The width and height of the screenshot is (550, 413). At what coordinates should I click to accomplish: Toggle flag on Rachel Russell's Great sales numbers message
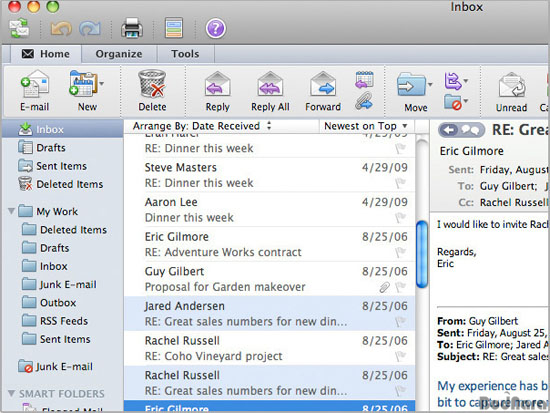pos(400,391)
